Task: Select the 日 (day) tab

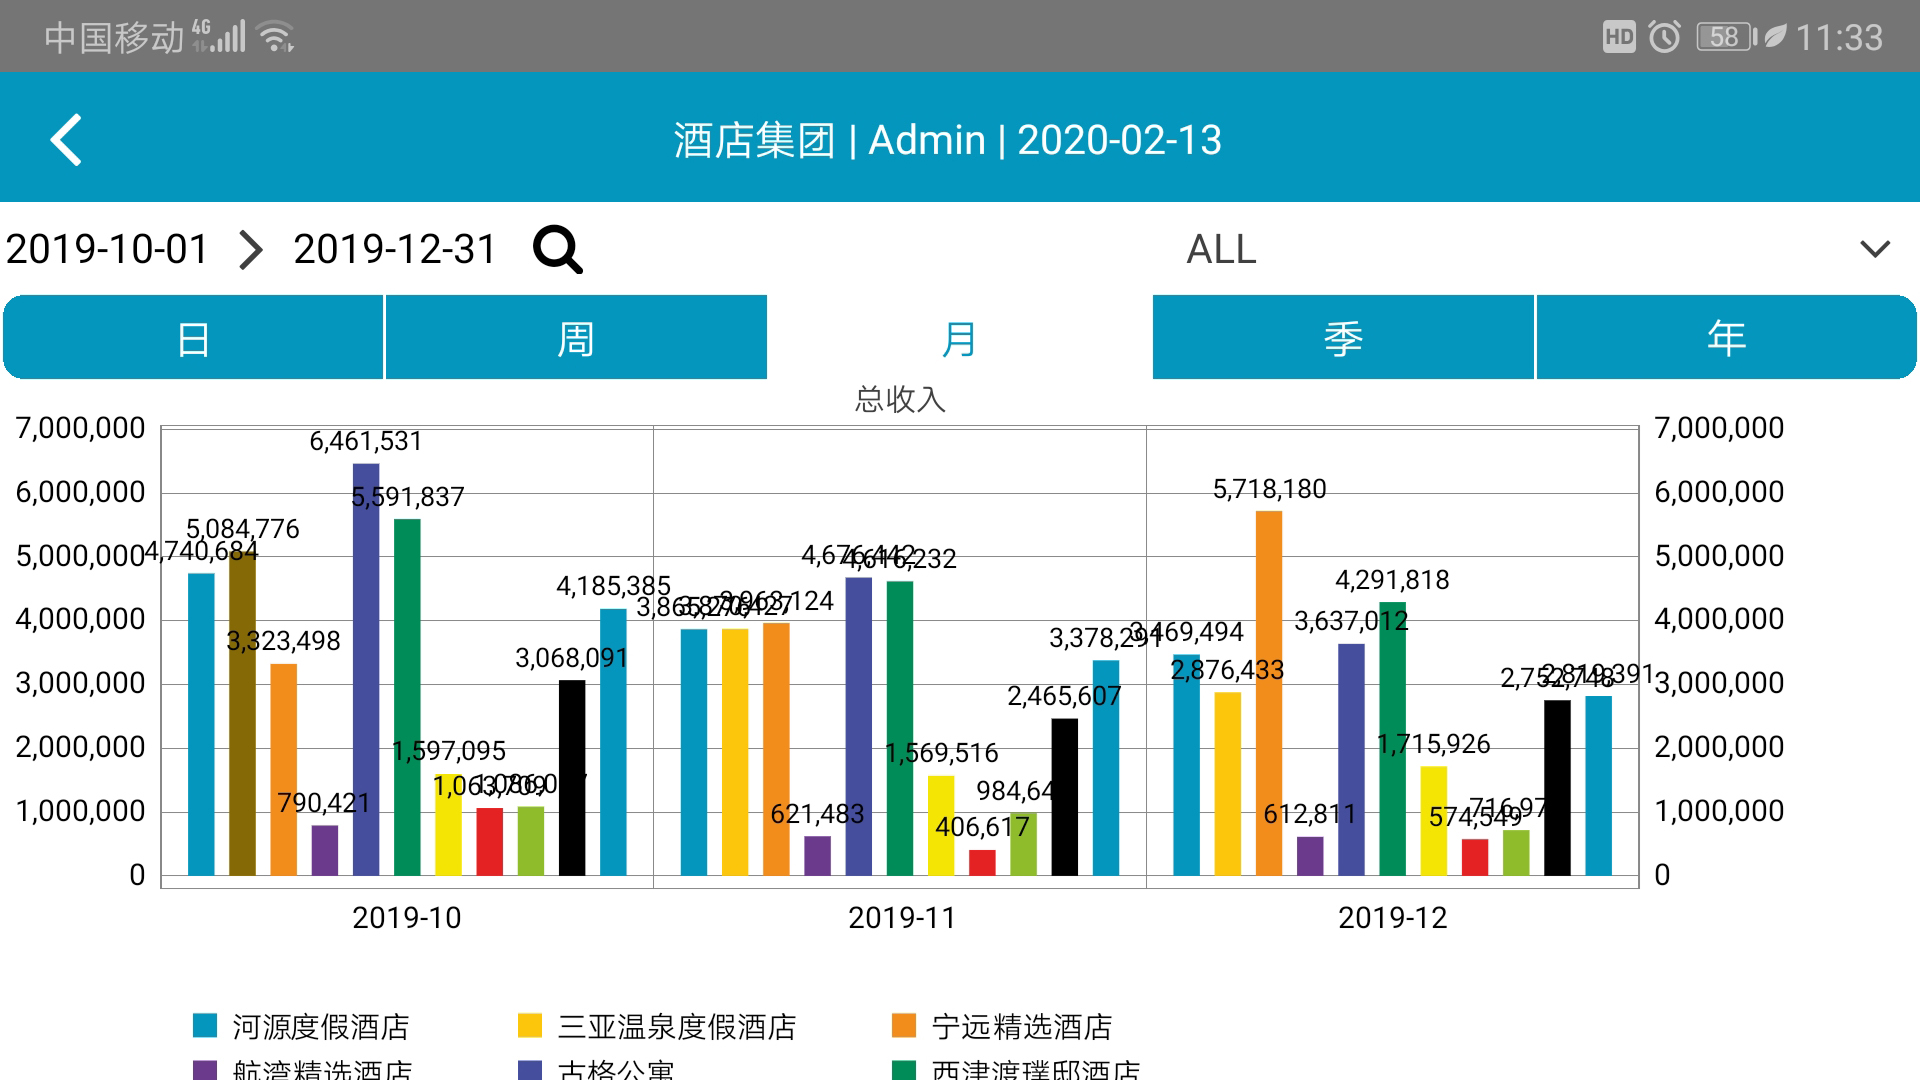Action: click(193, 338)
